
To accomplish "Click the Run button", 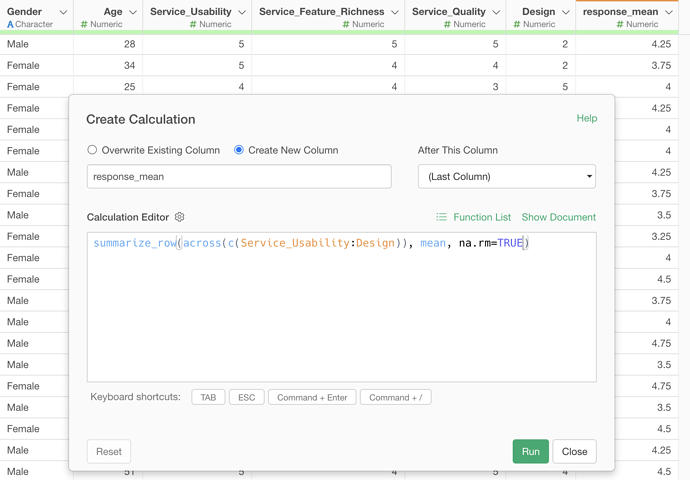I will (x=530, y=451).
